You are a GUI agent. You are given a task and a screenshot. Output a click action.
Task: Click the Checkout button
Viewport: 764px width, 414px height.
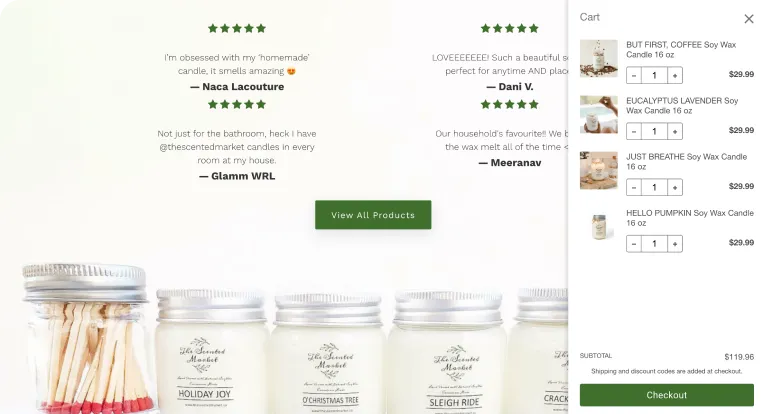(667, 395)
